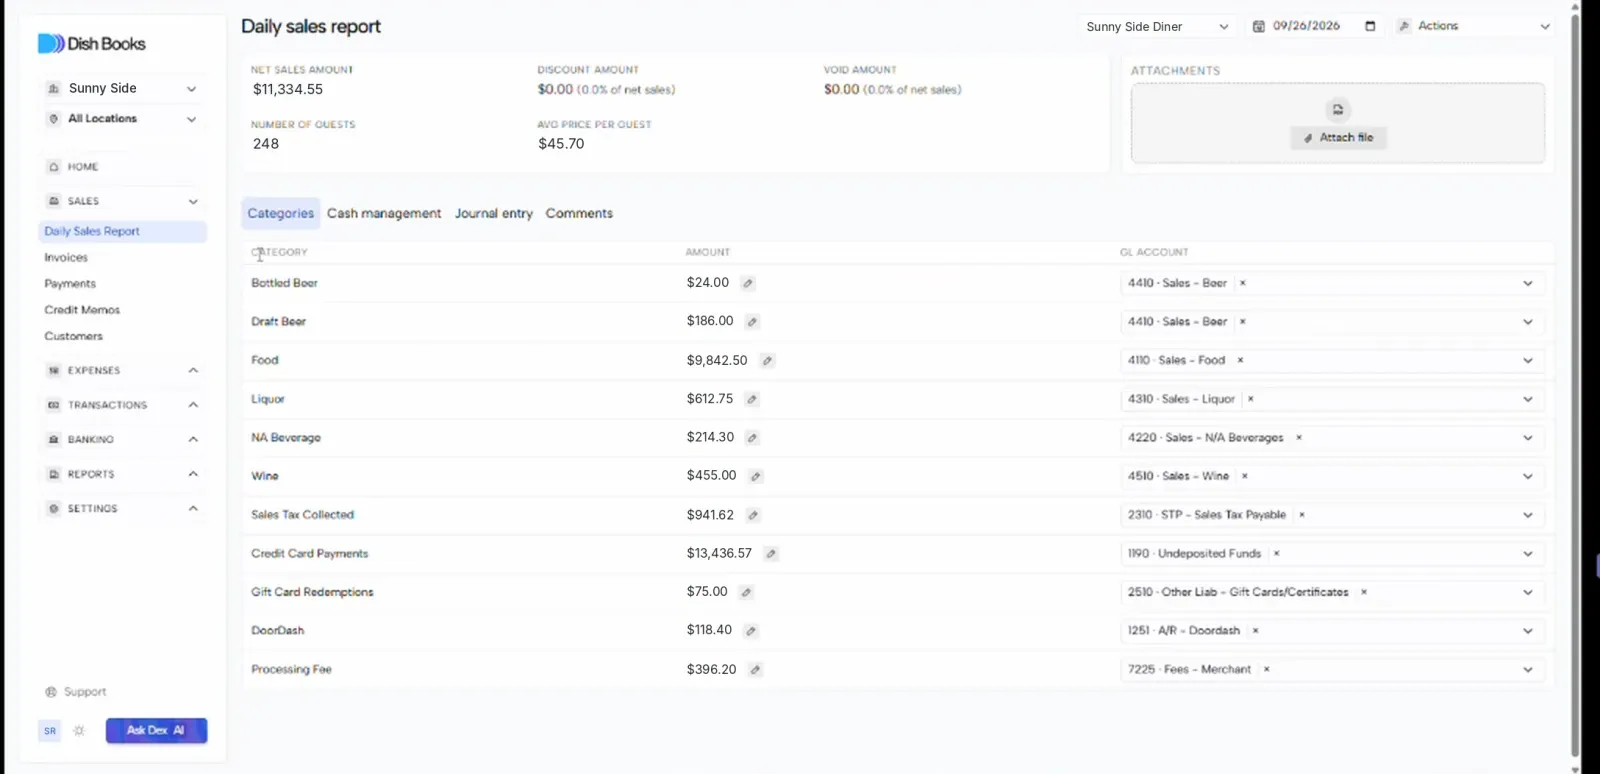The height and width of the screenshot is (774, 1600).
Task: Edit the Gift Card Redemptions amount icon
Action: click(x=746, y=592)
